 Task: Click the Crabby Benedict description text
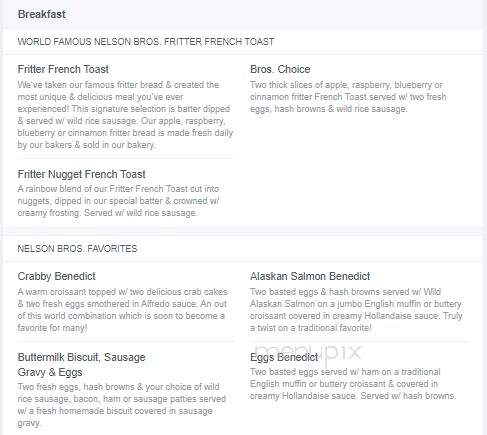pyautogui.click(x=122, y=310)
